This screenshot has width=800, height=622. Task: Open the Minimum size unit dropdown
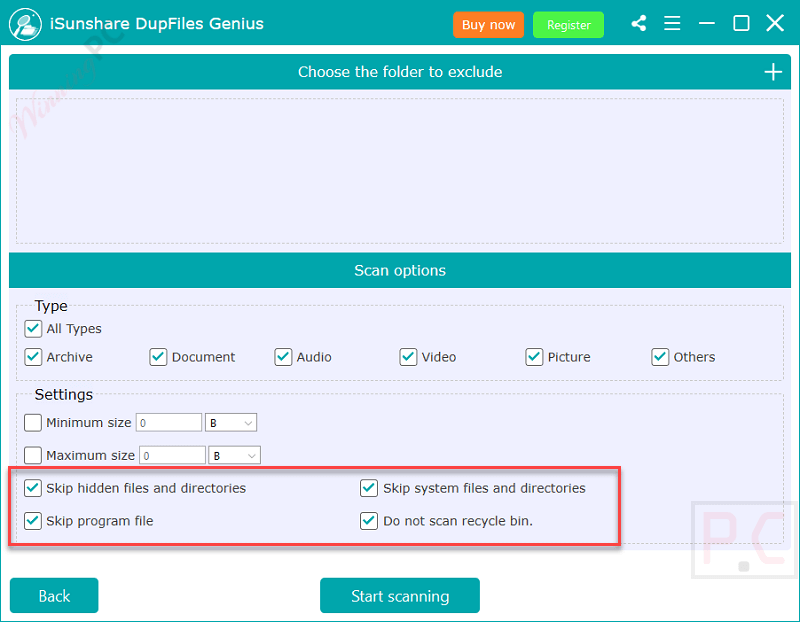tap(231, 423)
